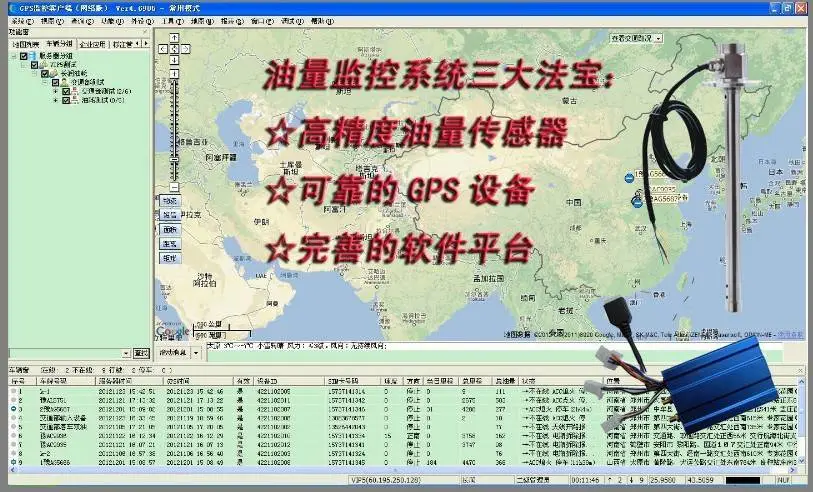The width and height of the screenshot is (813, 492).
Task: Uncheck the tree group marked (0/5)
Action: click(x=66, y=100)
